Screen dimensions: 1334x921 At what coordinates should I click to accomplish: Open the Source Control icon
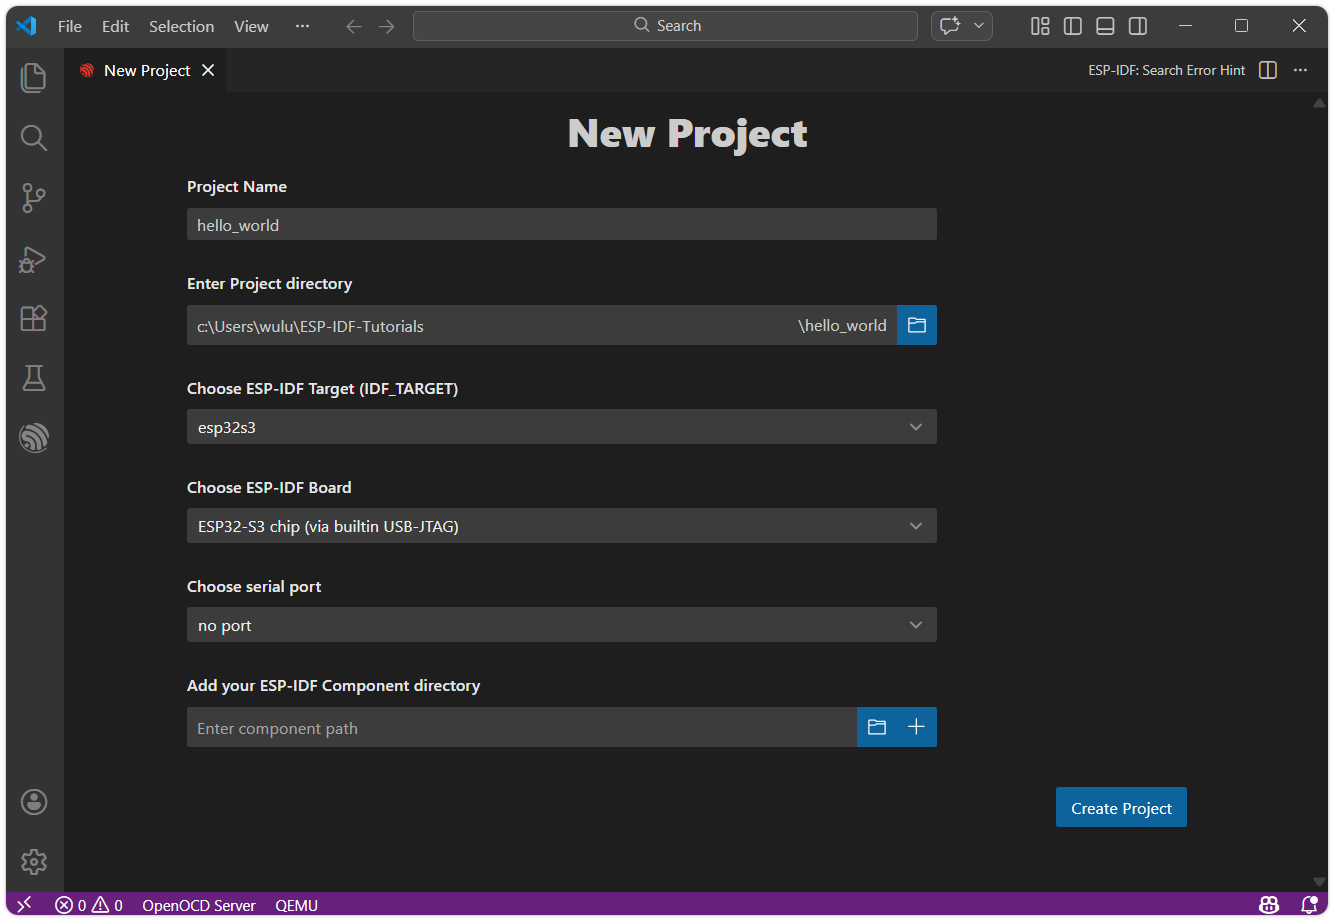tap(34, 198)
